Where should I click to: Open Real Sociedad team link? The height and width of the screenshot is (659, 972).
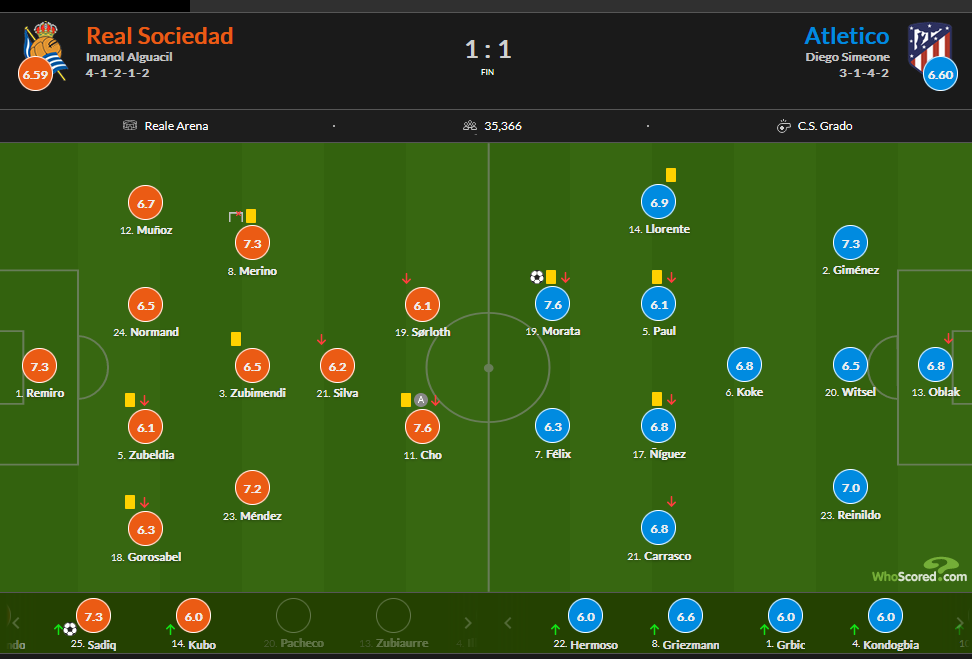160,36
